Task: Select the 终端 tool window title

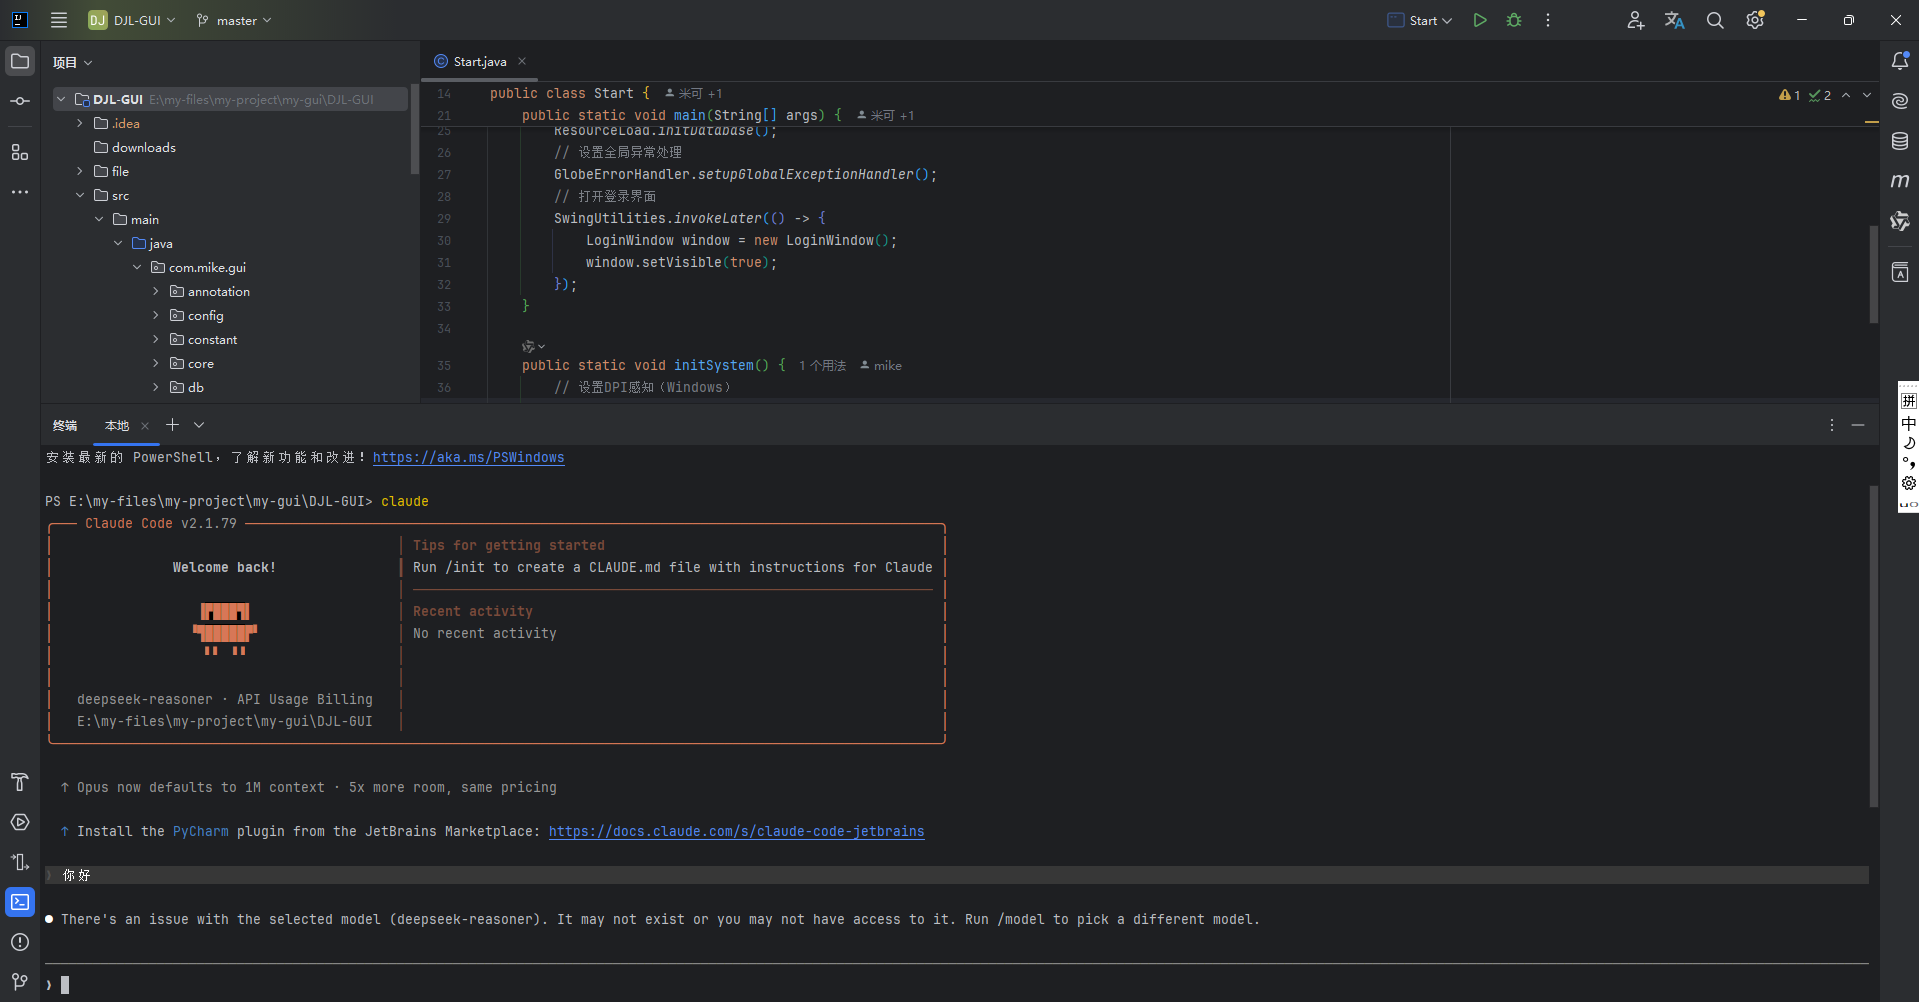Action: pos(65,426)
